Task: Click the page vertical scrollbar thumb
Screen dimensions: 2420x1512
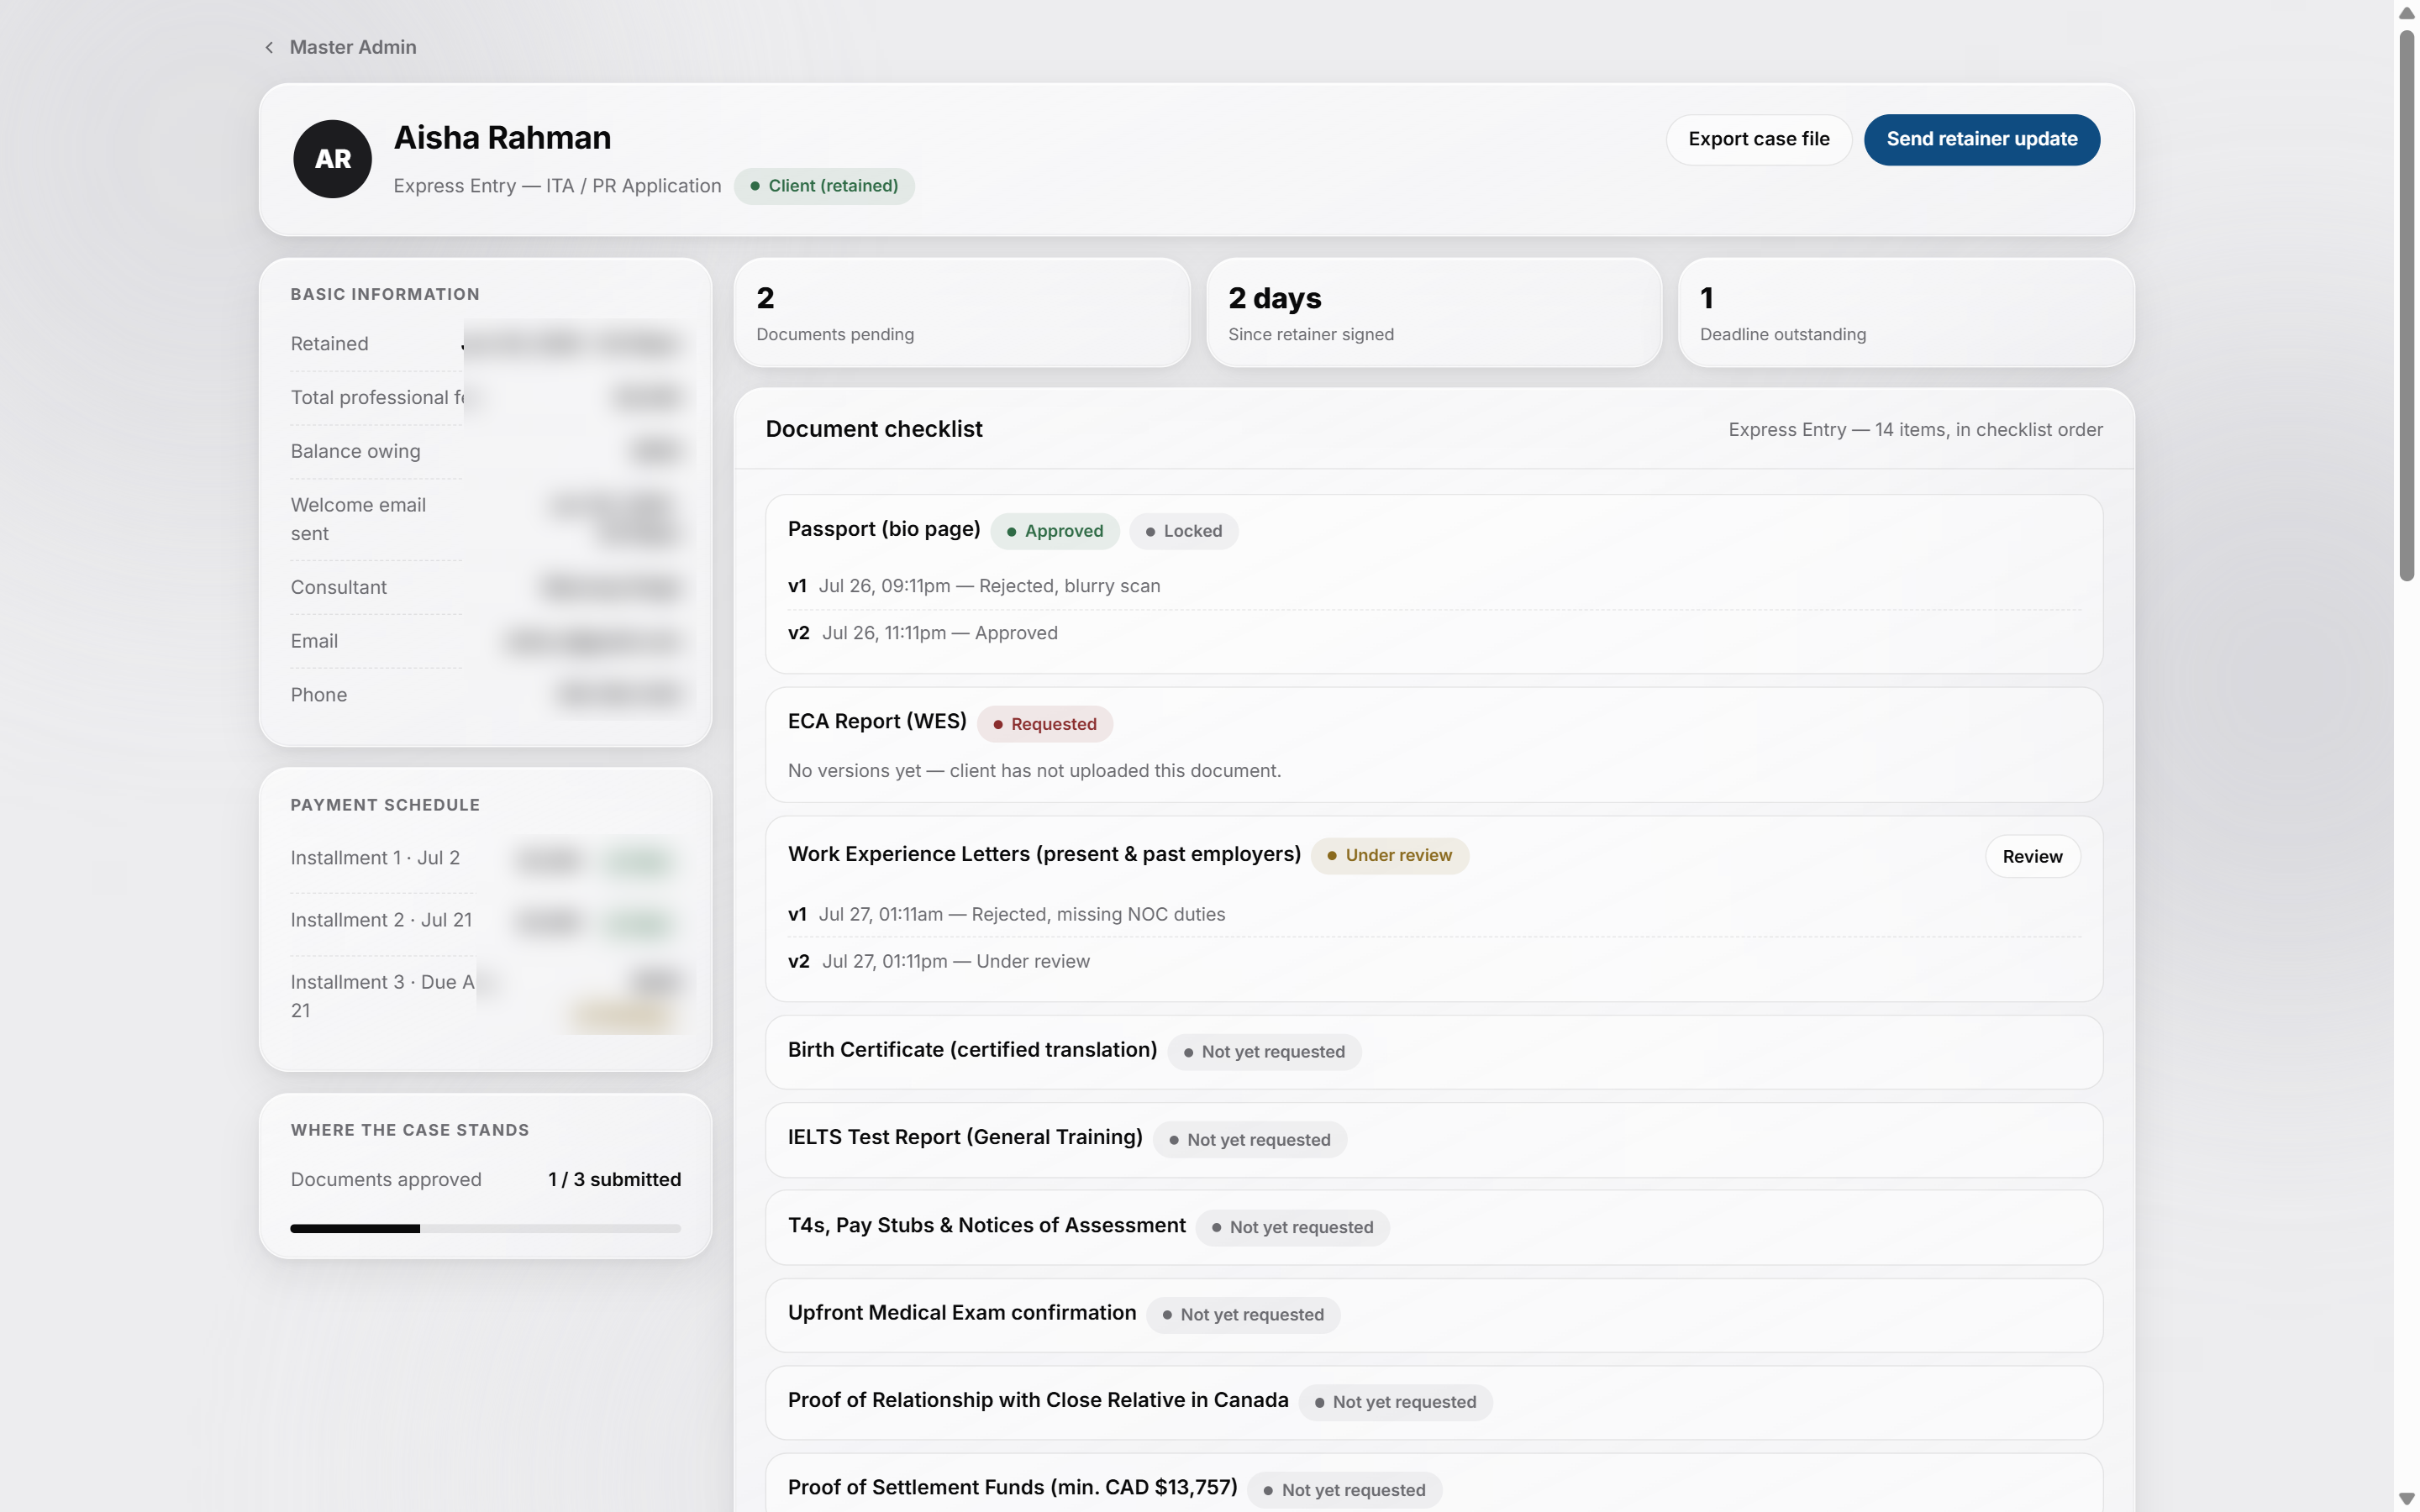Action: (2406, 305)
